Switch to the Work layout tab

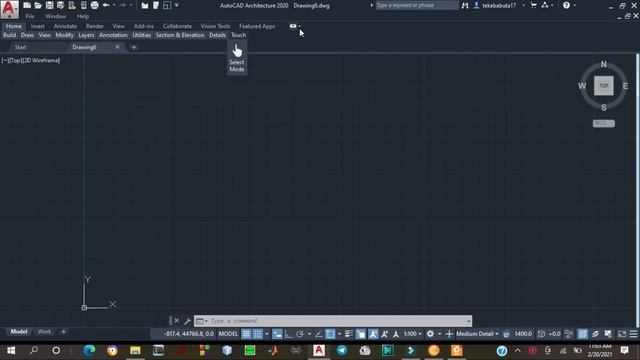coord(44,331)
